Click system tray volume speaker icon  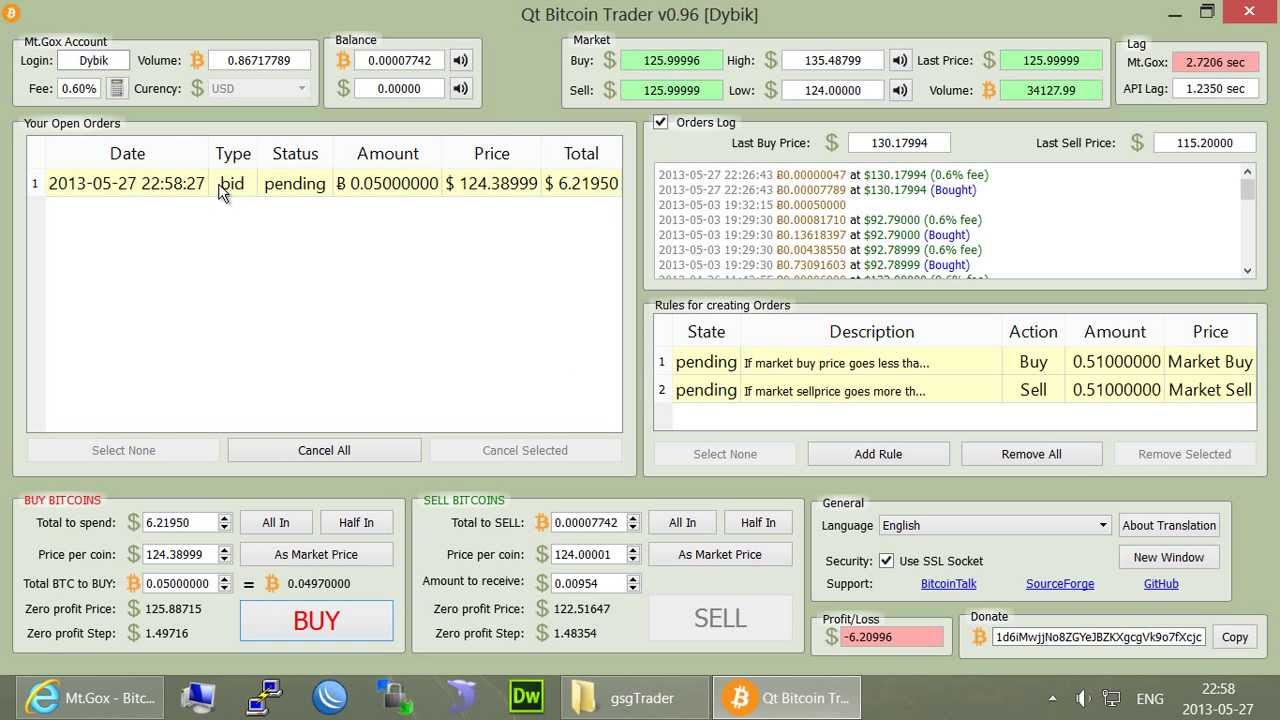click(1083, 698)
